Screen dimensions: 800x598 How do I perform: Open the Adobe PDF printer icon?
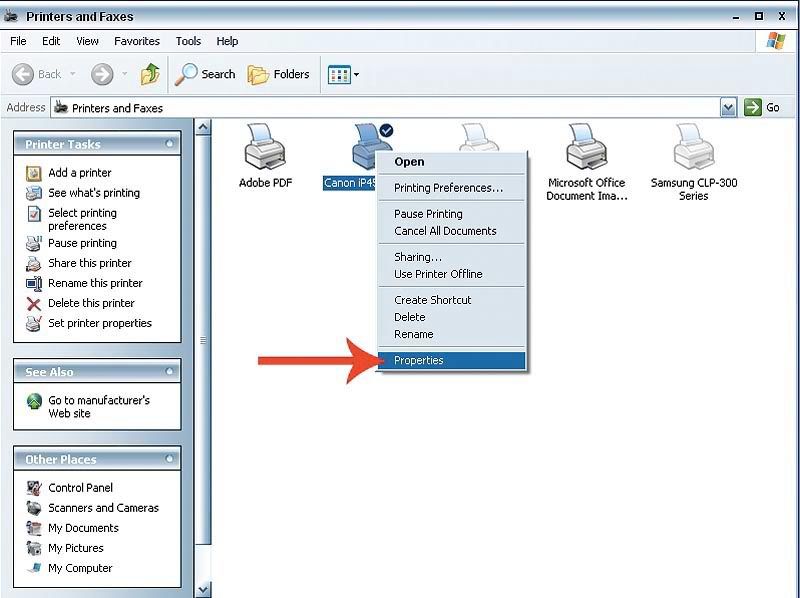point(265,150)
